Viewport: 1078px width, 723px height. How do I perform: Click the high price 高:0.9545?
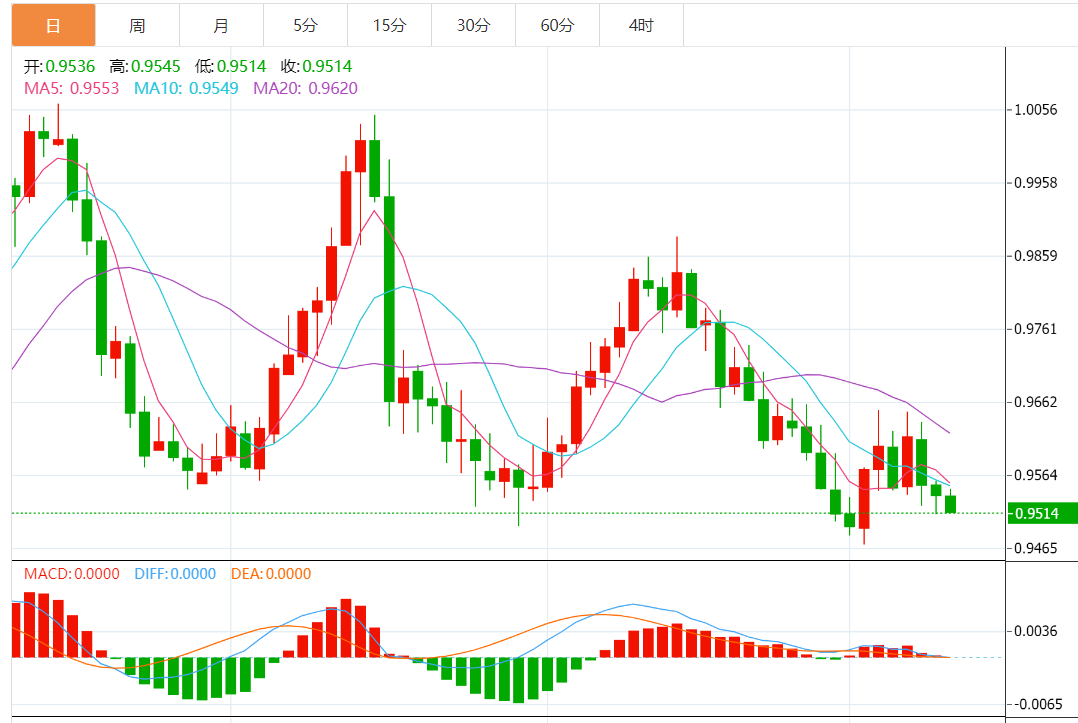coord(145,67)
